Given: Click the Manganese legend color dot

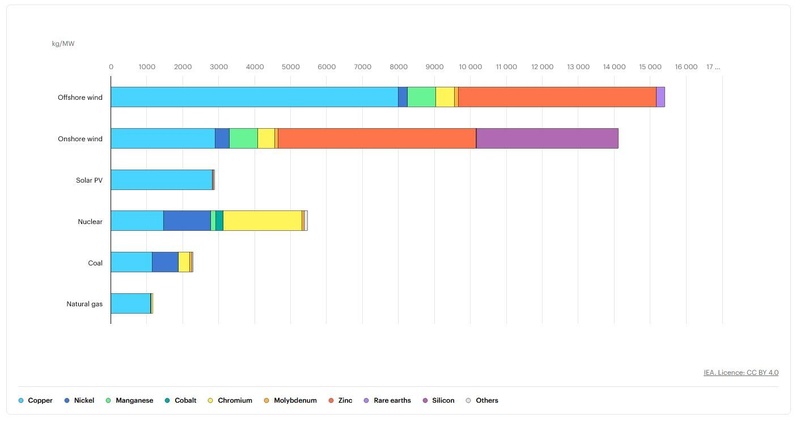Looking at the screenshot, I should [108, 400].
